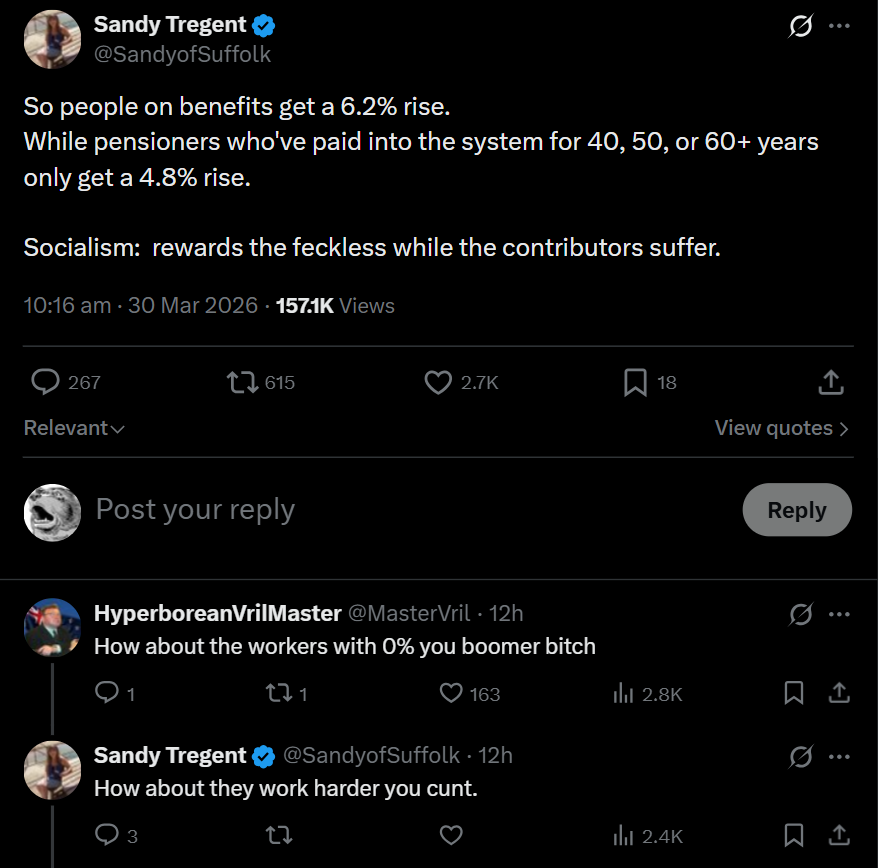
Task: Bookmark the main post with 18 bookmarks
Action: (636, 382)
